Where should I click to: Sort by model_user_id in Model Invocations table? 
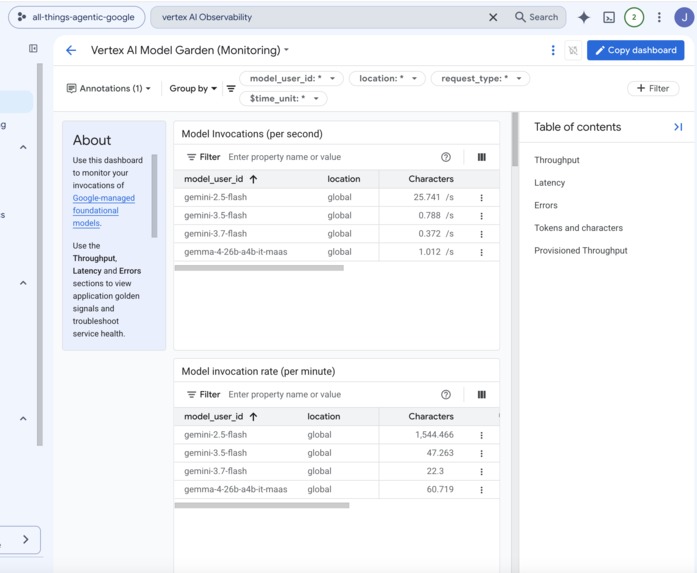click(220, 179)
